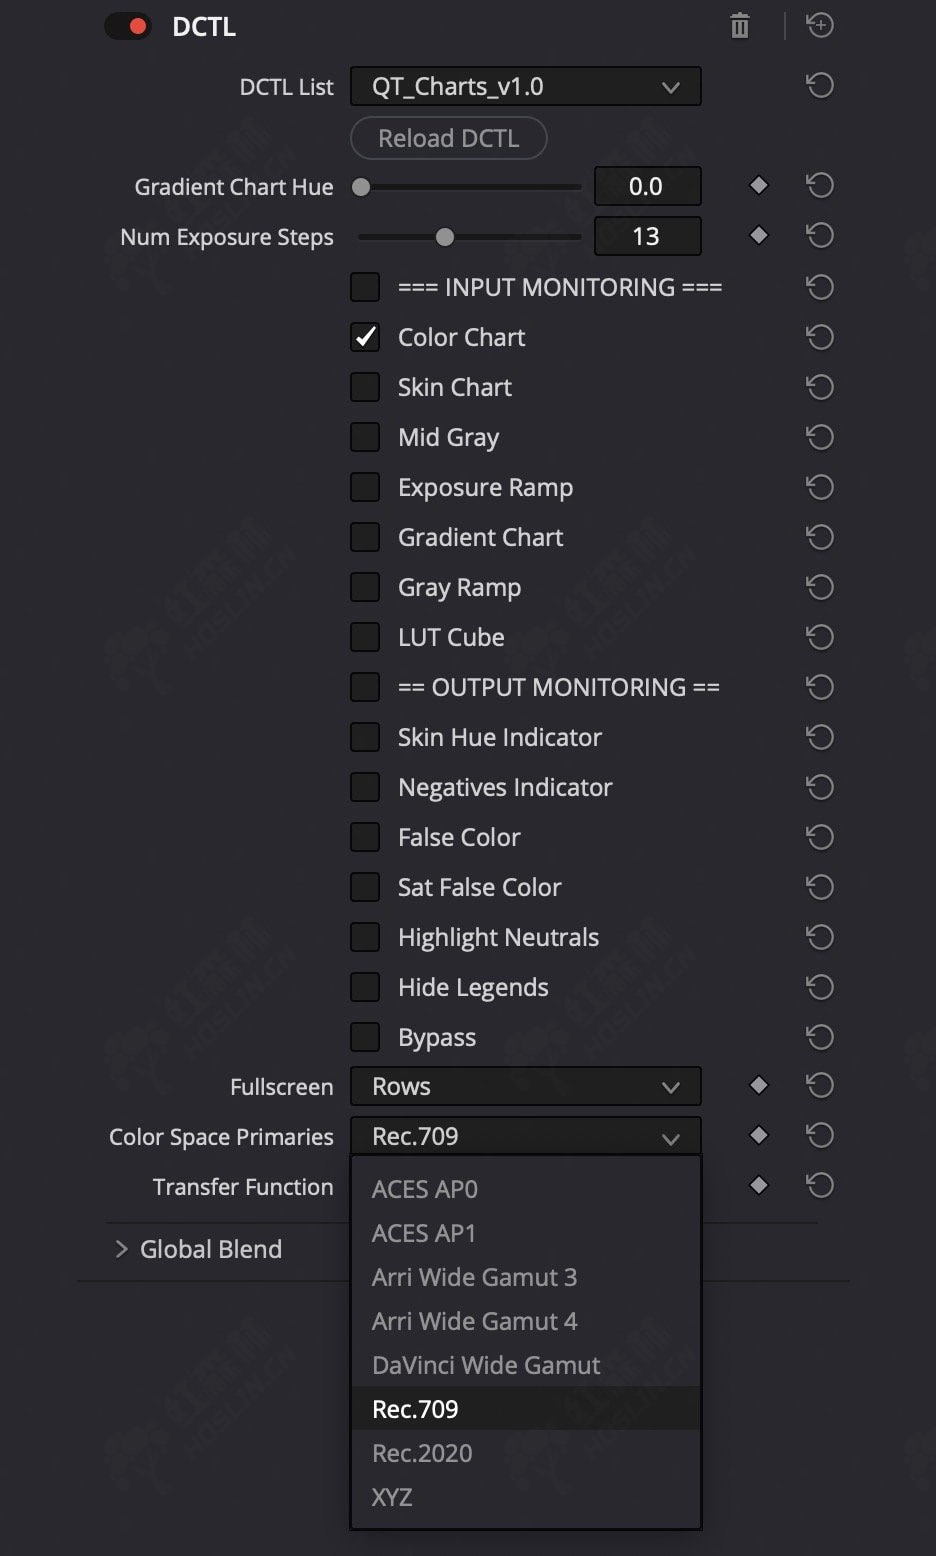Image resolution: width=936 pixels, height=1556 pixels.
Task: Select ACES AP1 from the primaries list
Action: pyautogui.click(x=424, y=1233)
